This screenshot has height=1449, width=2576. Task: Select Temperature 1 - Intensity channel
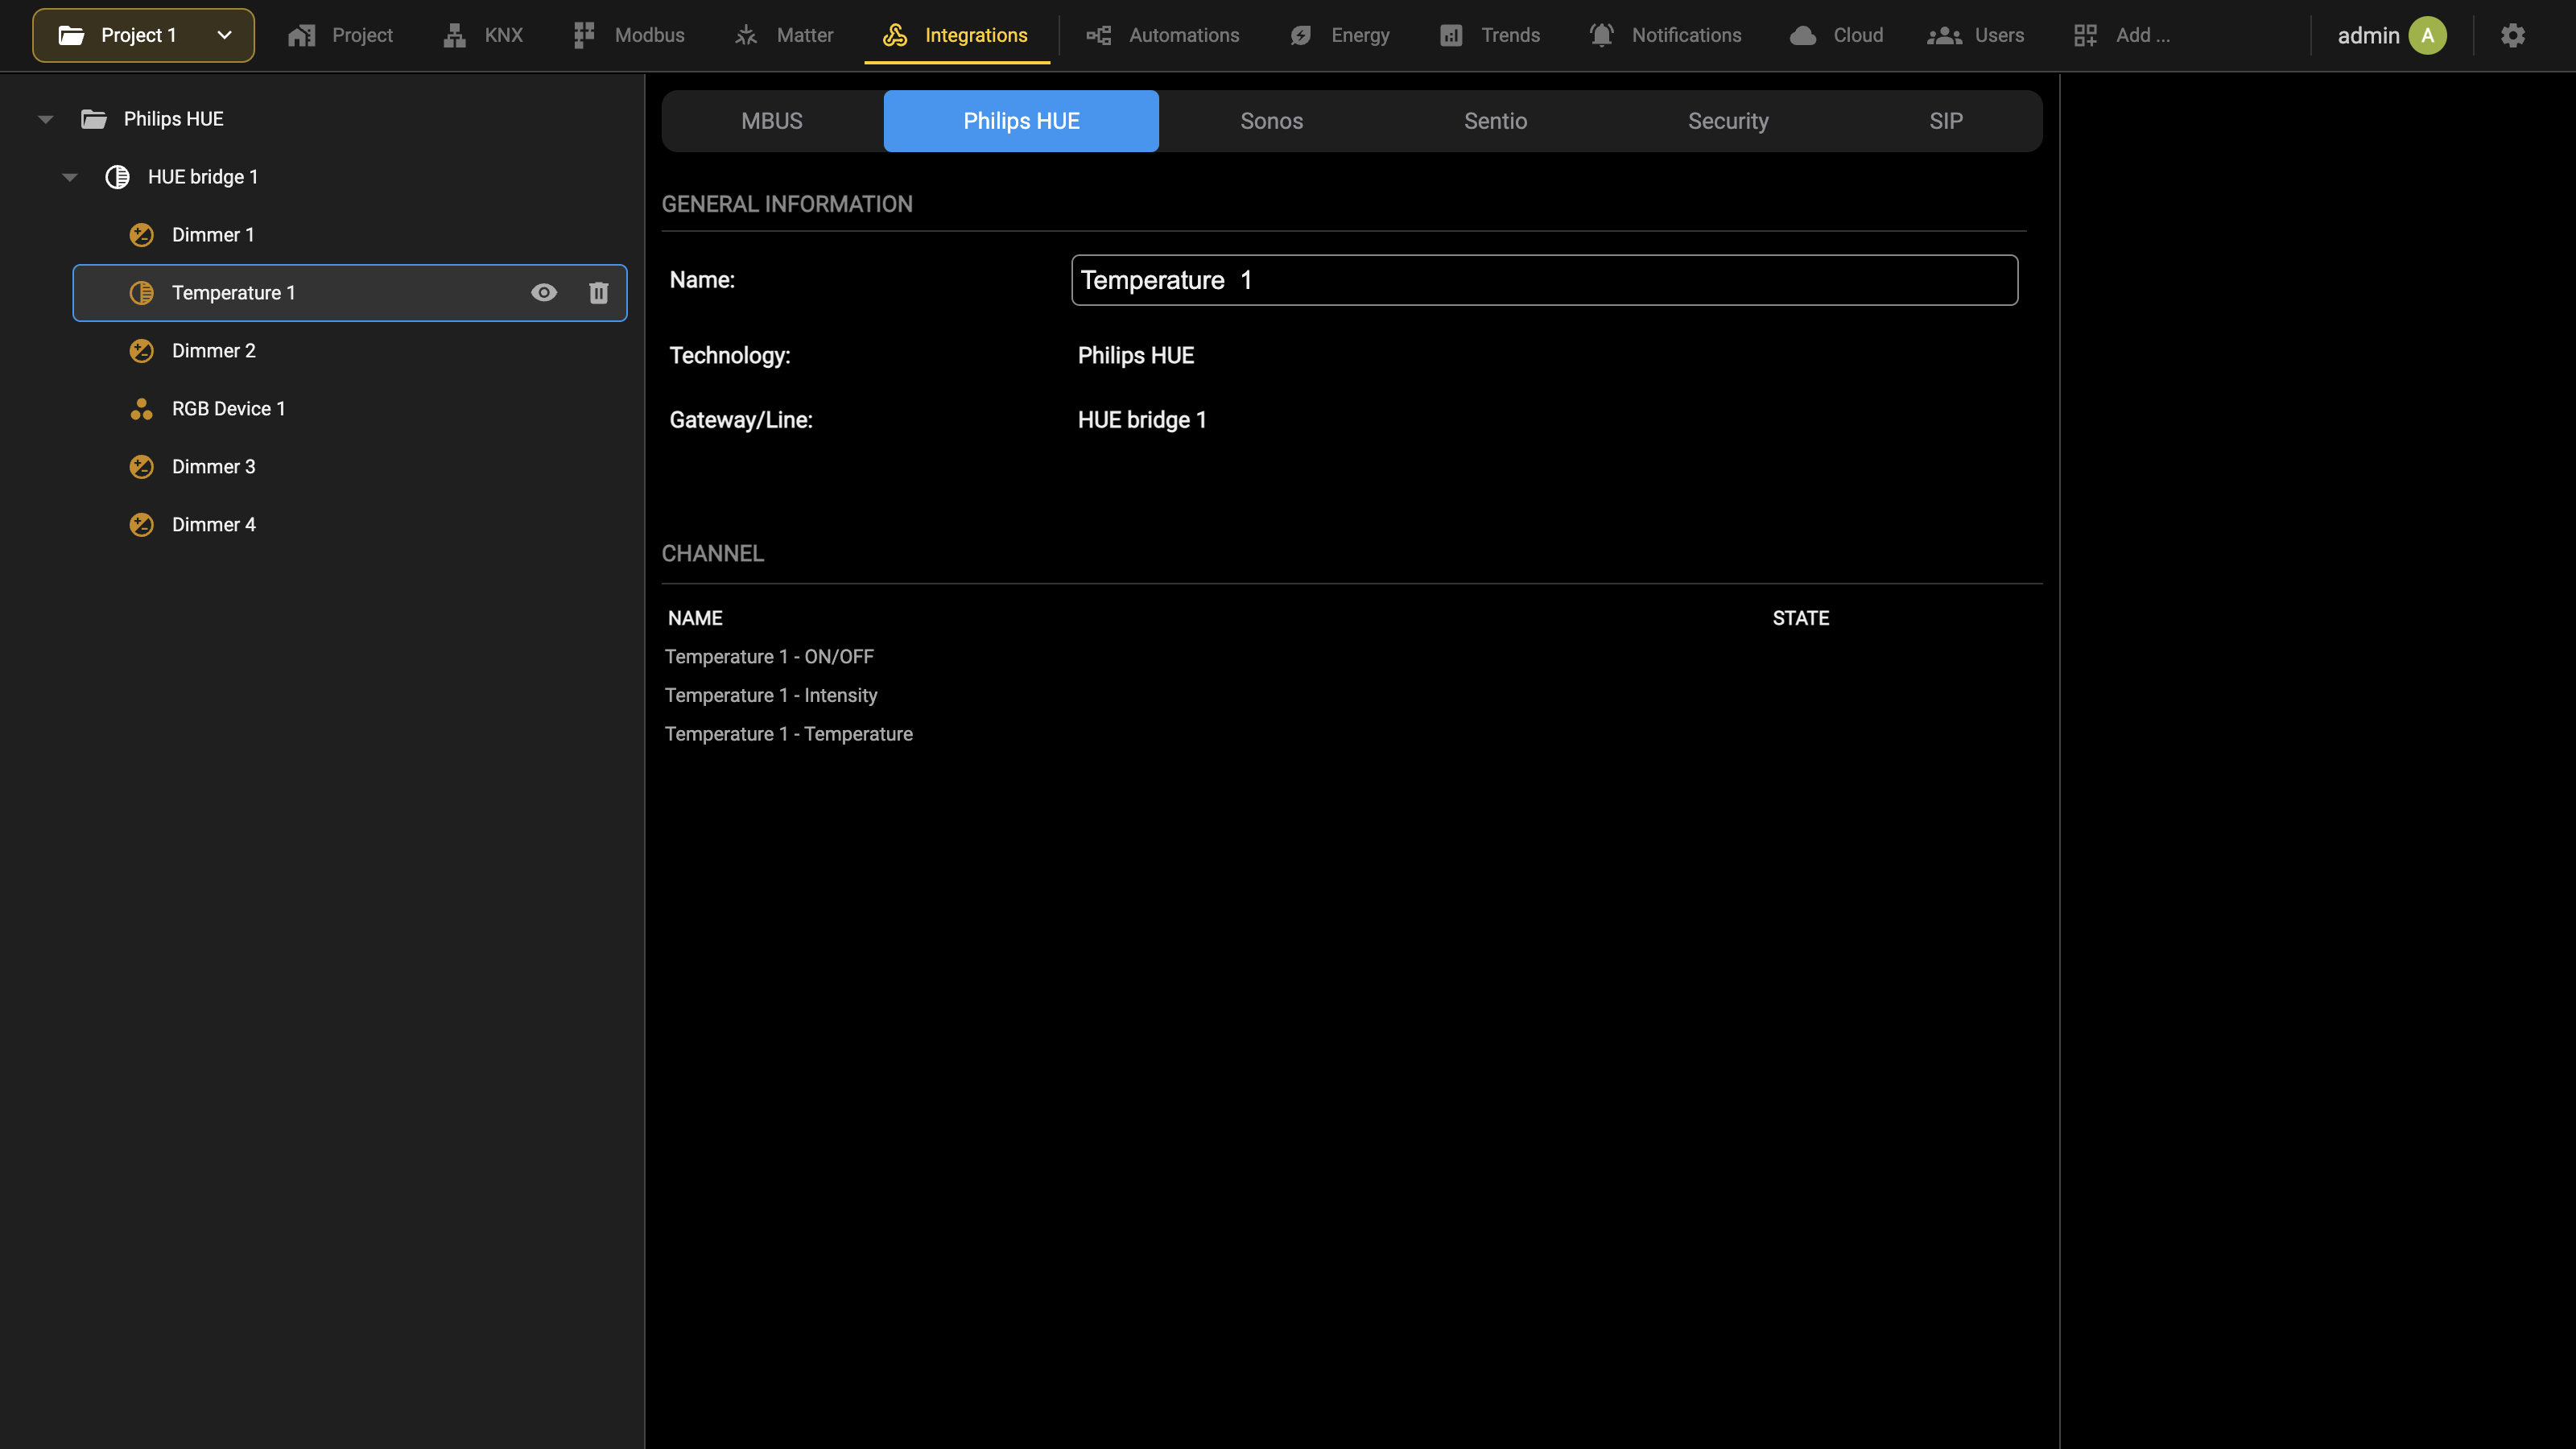(x=771, y=695)
